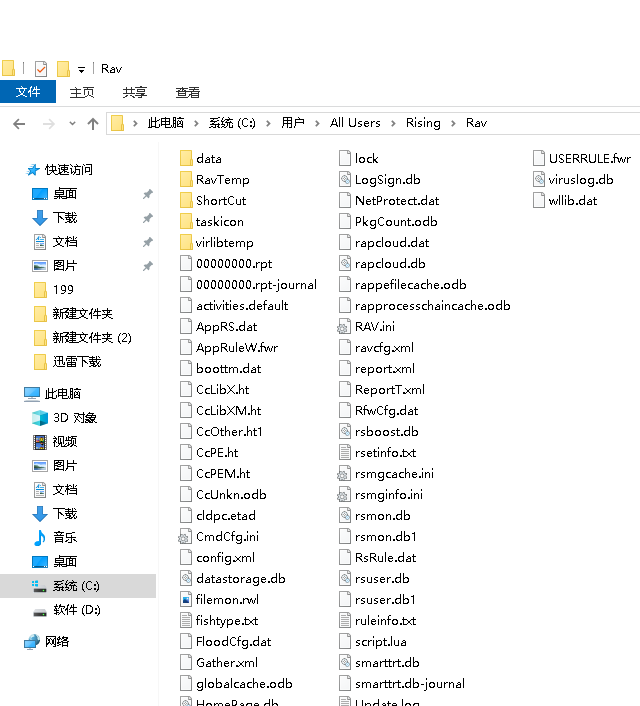Select the virlibtemp folder icon
This screenshot has width=640, height=706.
click(x=186, y=243)
